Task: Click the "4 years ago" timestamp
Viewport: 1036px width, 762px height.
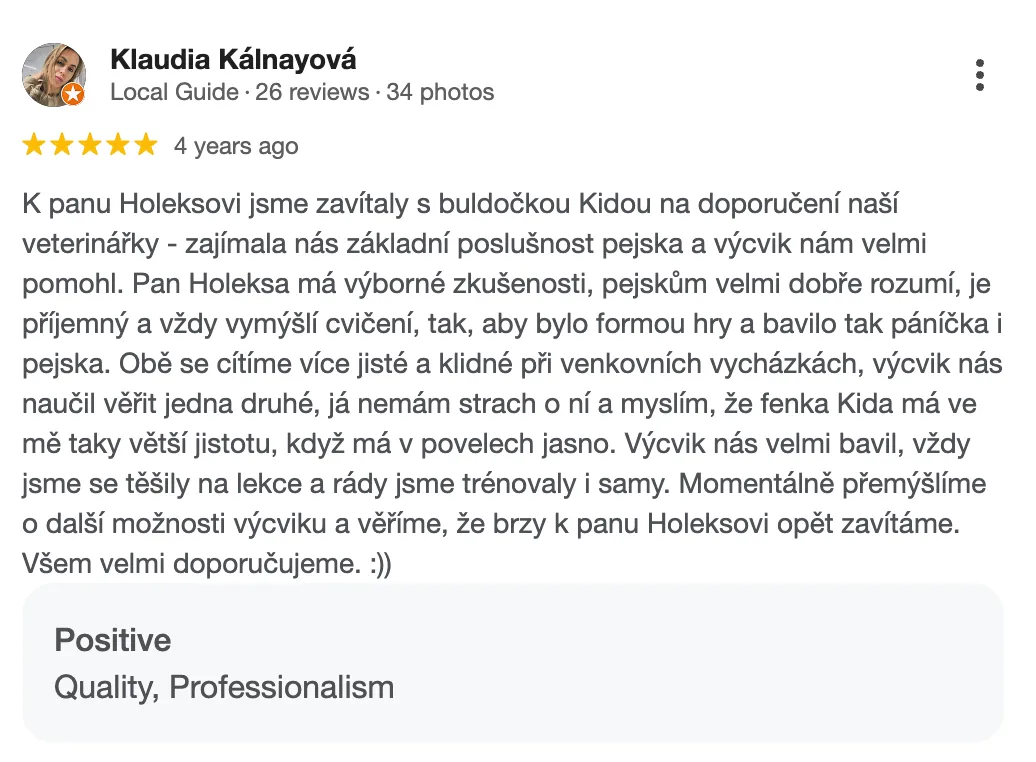Action: [236, 146]
